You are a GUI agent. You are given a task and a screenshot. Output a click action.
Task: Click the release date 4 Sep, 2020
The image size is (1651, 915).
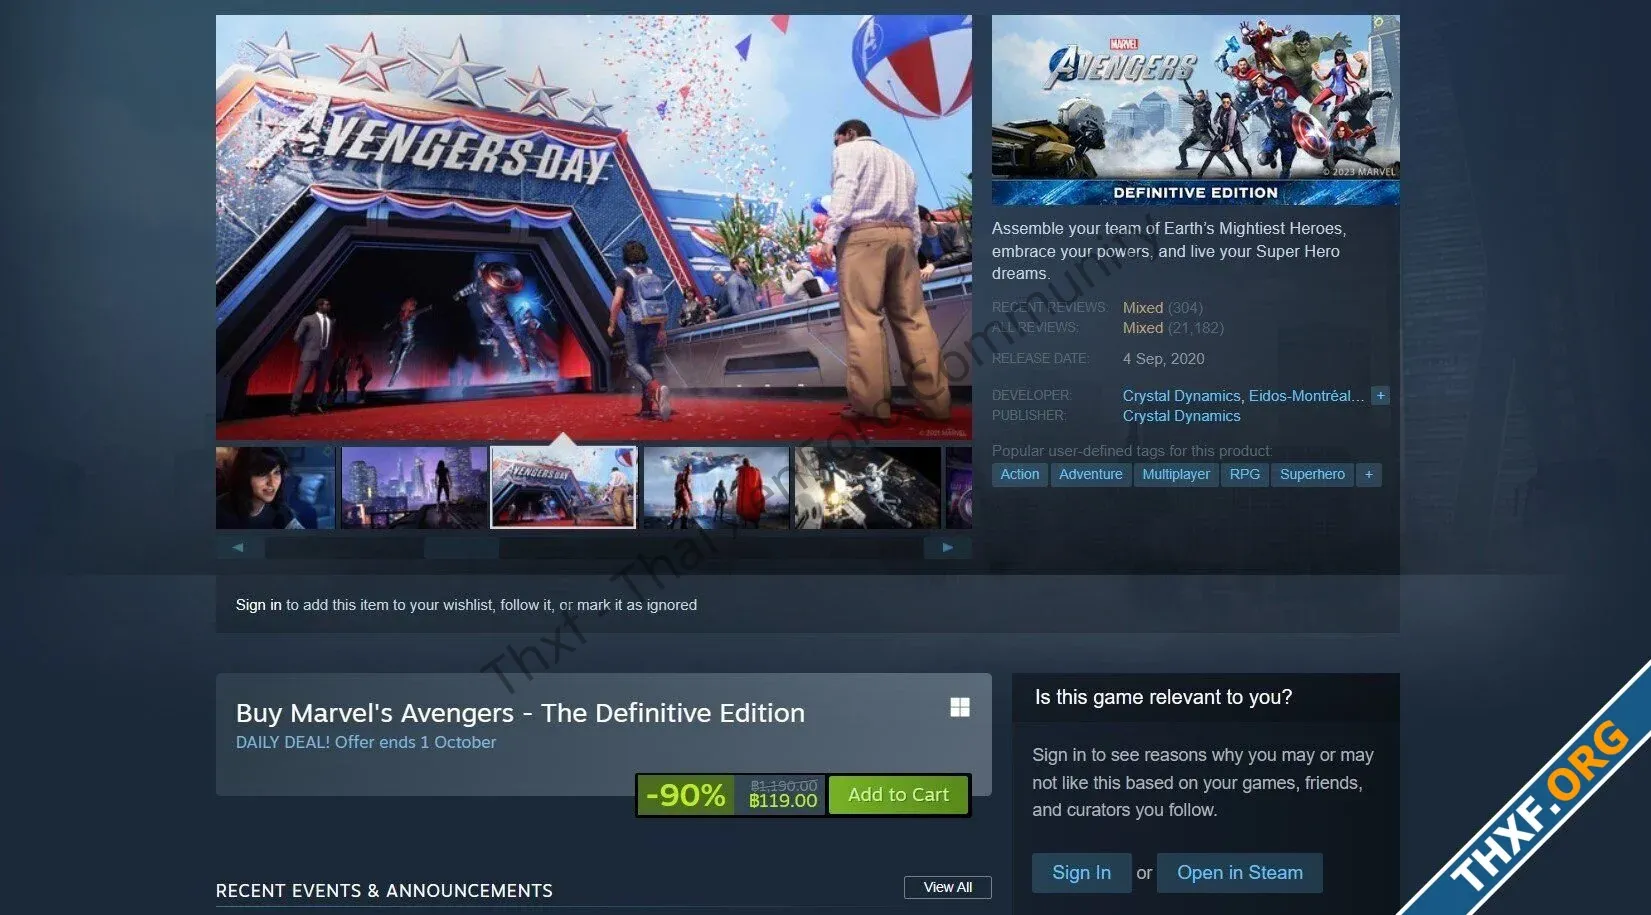pyautogui.click(x=1163, y=359)
